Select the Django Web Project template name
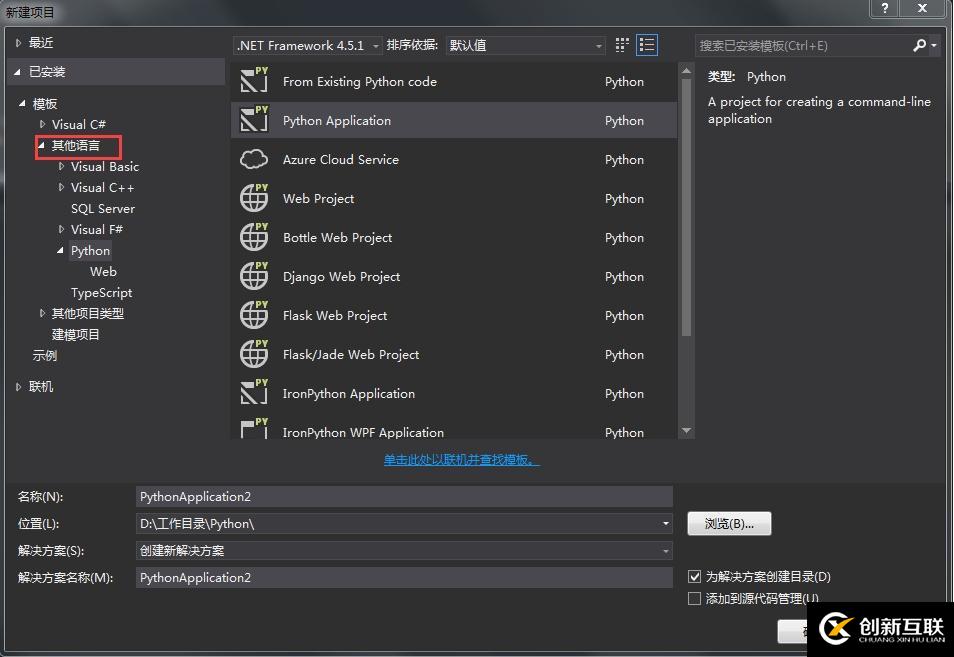This screenshot has width=954, height=657. point(341,276)
